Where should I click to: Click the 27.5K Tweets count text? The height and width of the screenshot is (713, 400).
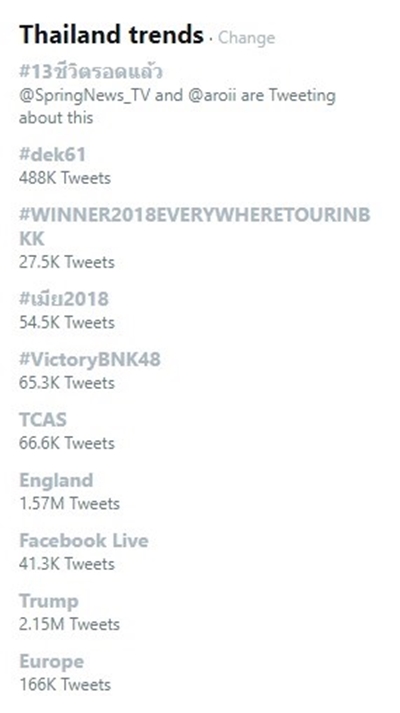(67, 262)
